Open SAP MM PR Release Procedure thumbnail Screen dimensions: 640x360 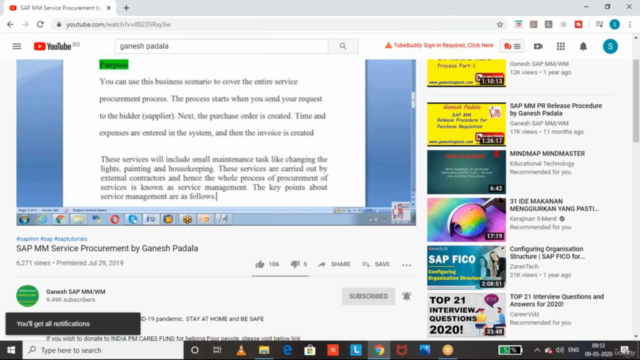coord(467,124)
